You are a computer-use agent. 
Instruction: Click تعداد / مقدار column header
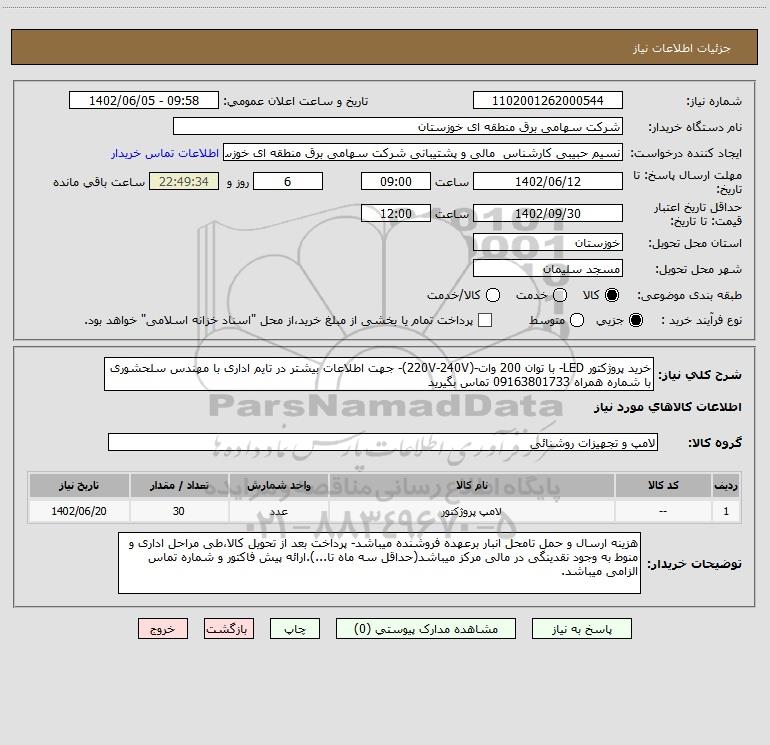click(x=179, y=485)
